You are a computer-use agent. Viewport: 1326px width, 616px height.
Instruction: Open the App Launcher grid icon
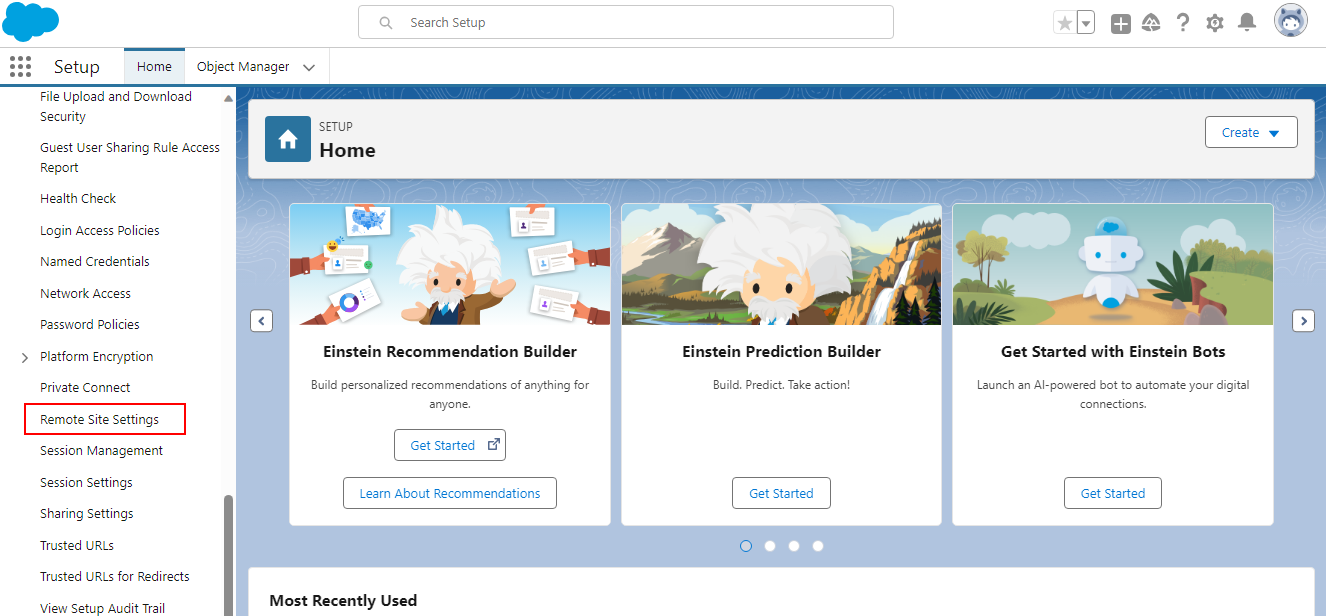pyautogui.click(x=21, y=67)
